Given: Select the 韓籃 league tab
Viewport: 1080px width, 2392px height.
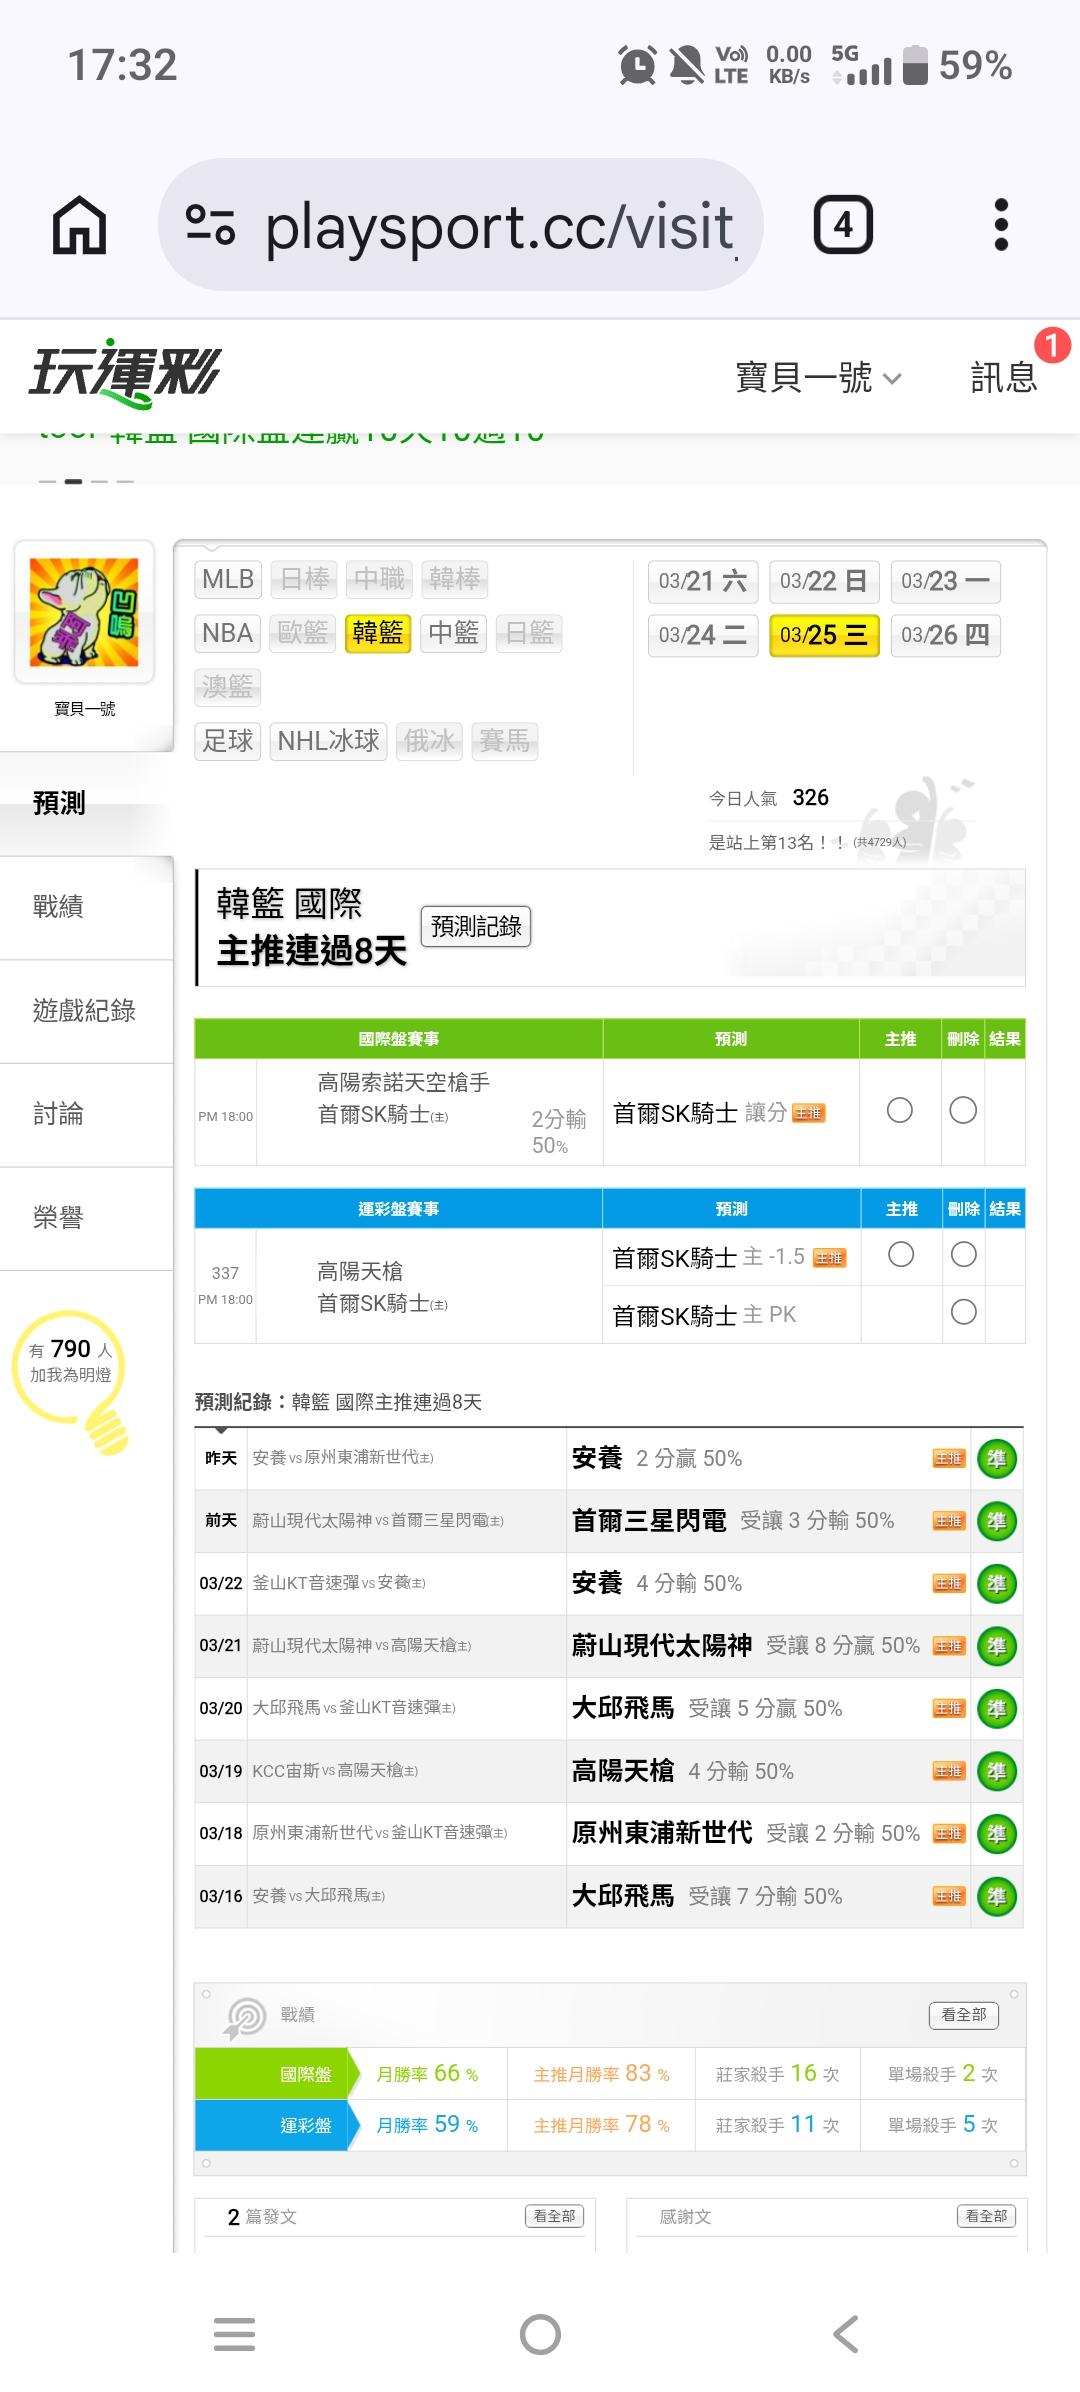Looking at the screenshot, I should tap(378, 633).
